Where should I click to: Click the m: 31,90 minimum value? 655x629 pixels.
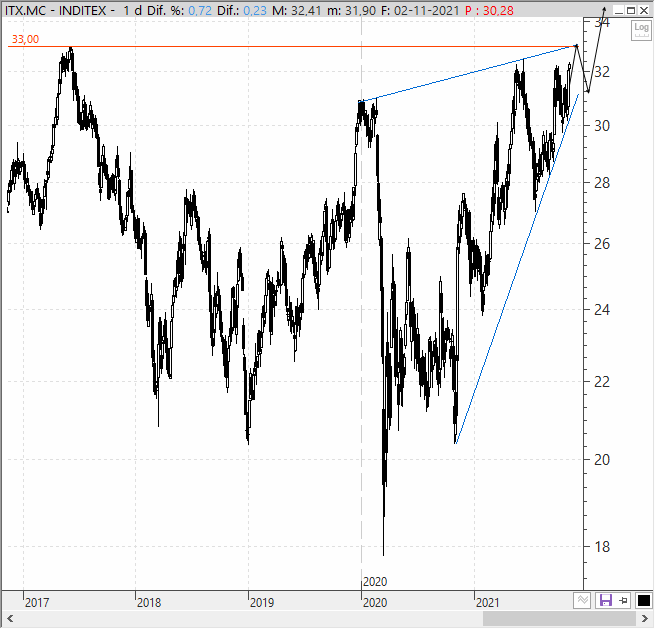pos(351,10)
